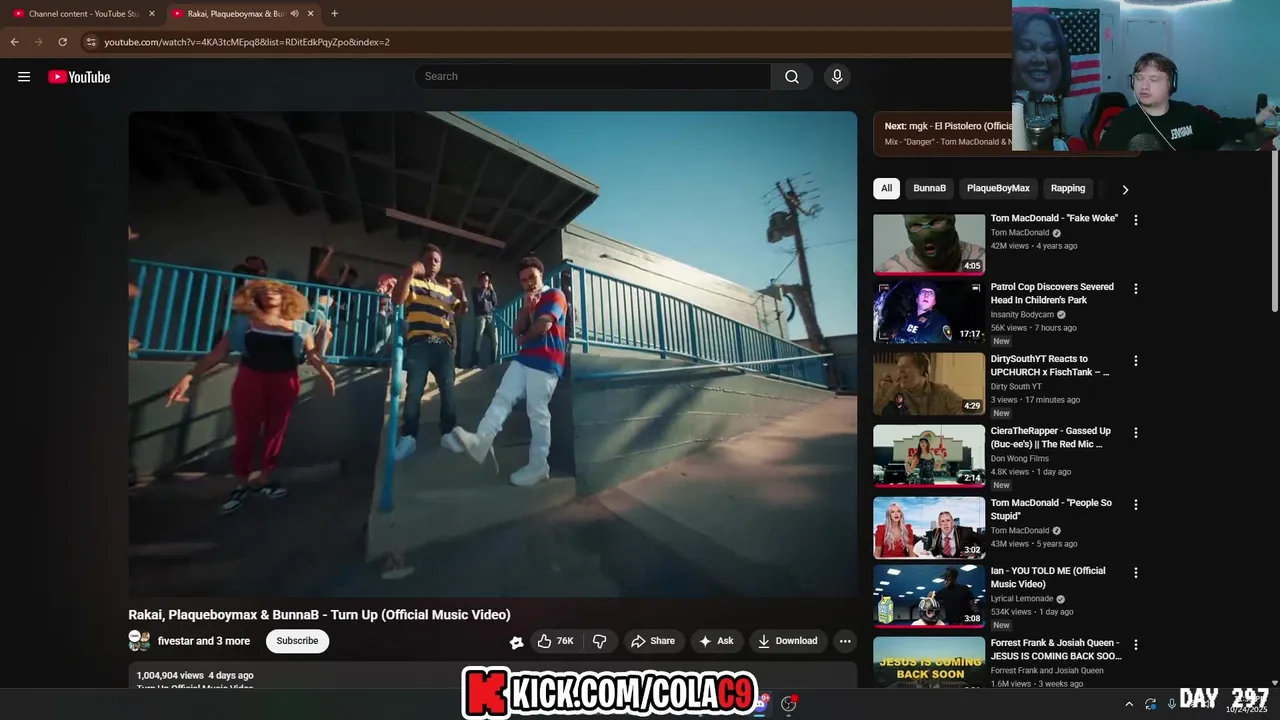The height and width of the screenshot is (720, 1280).
Task: Open Tom MacDonald Fake Woke thumbnail
Action: coord(929,244)
